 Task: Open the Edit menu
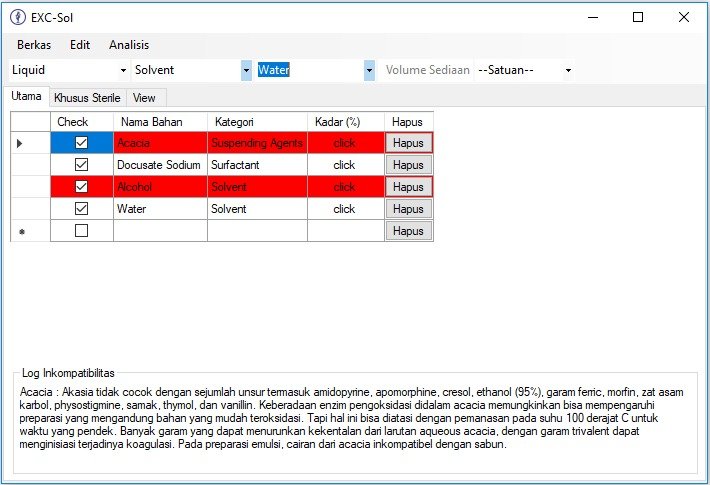(80, 45)
